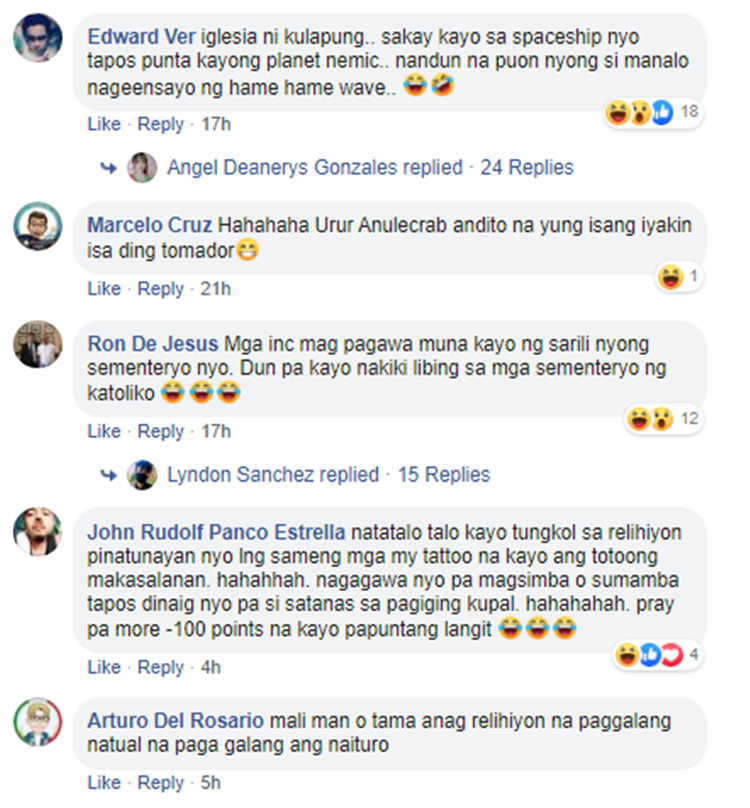Image resolution: width=750 pixels, height=808 pixels.
Task: Reply to Marcelo Cruz's comment
Action: click(x=160, y=289)
